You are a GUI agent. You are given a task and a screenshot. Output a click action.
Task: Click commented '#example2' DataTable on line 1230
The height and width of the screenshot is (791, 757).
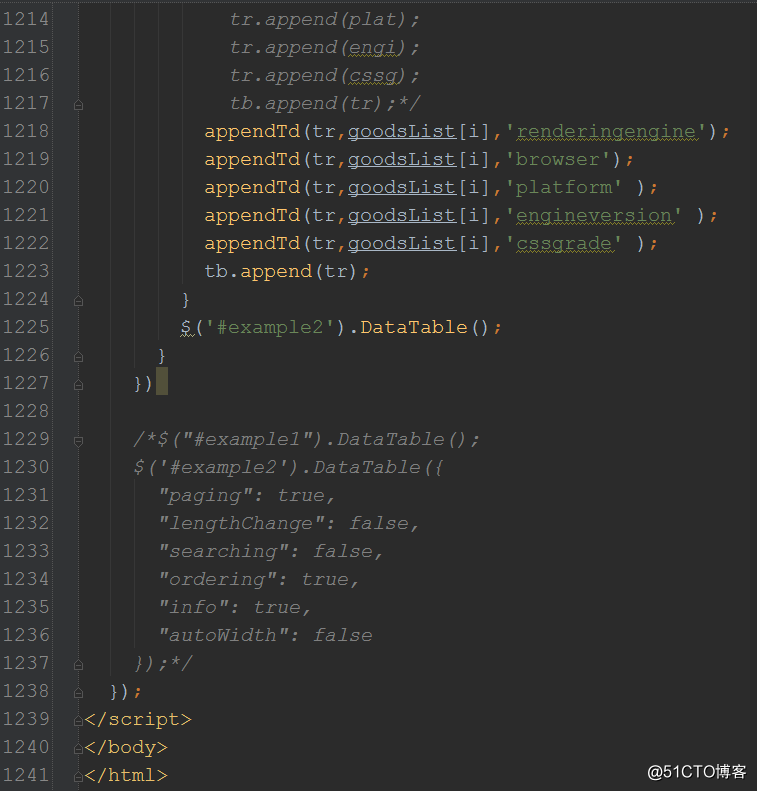click(x=288, y=468)
